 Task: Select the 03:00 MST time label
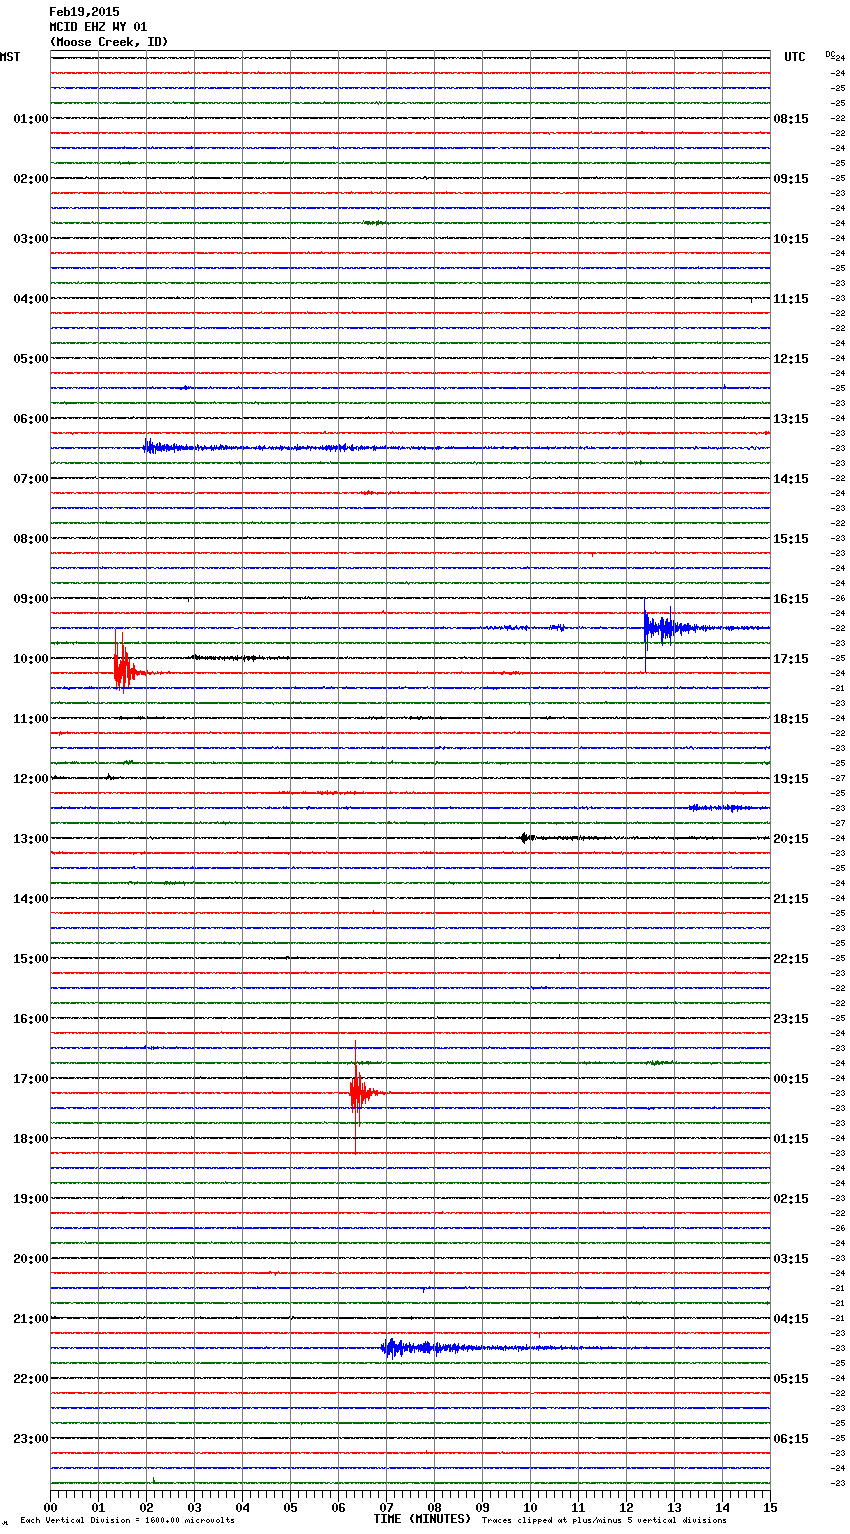[x=30, y=239]
